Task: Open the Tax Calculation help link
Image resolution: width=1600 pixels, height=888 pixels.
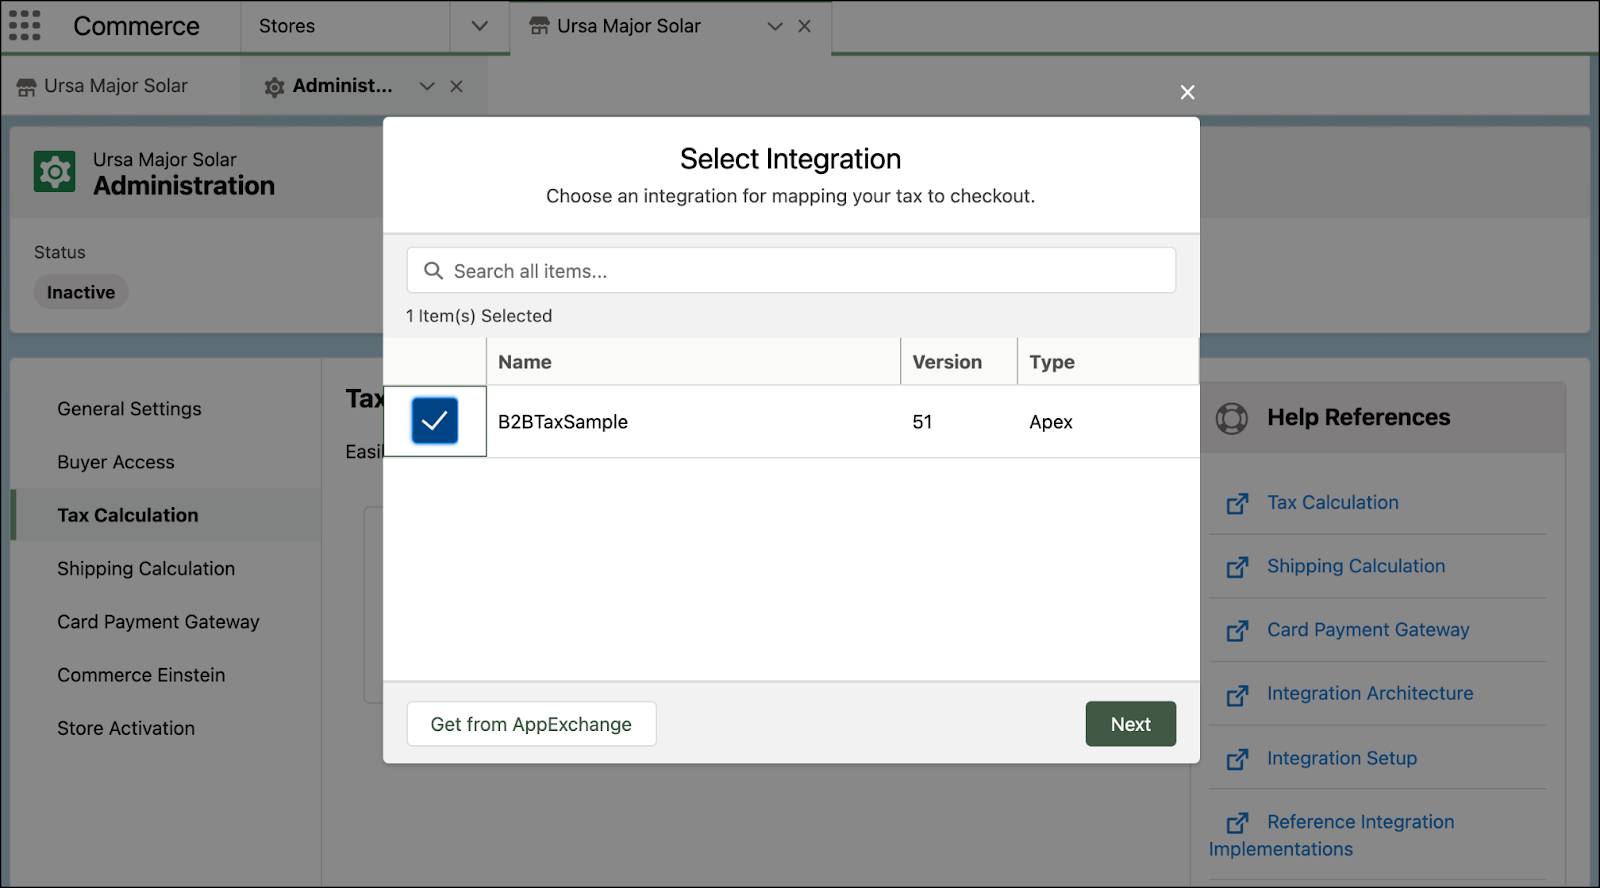Action: pos(1333,502)
